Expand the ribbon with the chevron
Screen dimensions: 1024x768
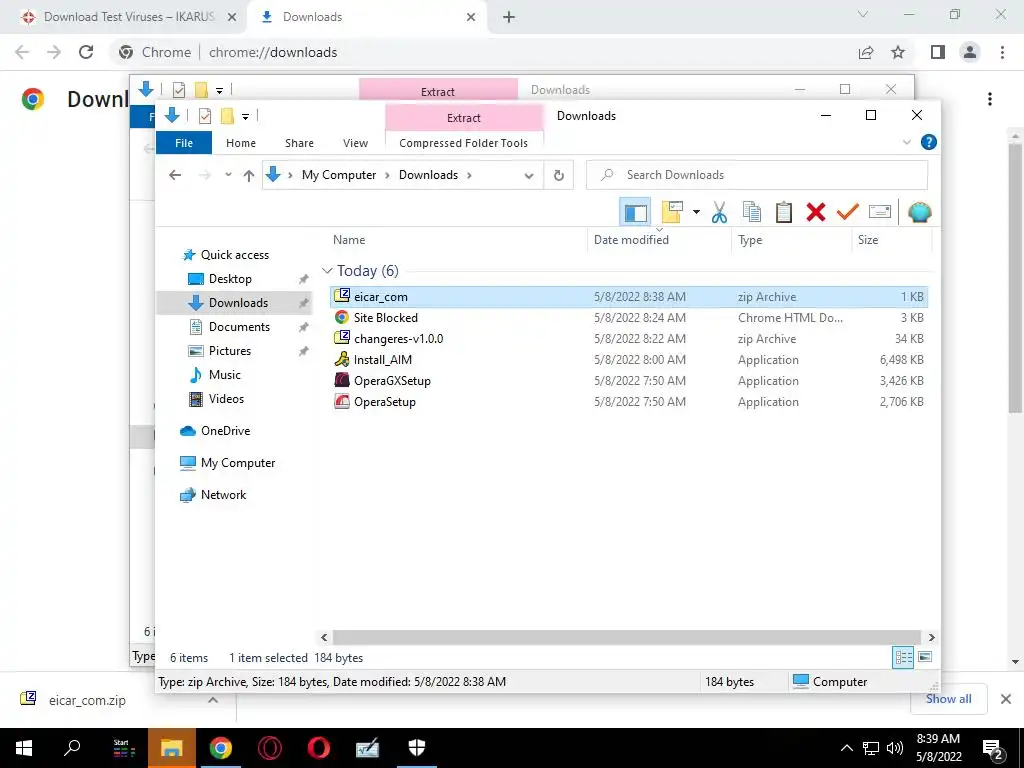click(907, 142)
